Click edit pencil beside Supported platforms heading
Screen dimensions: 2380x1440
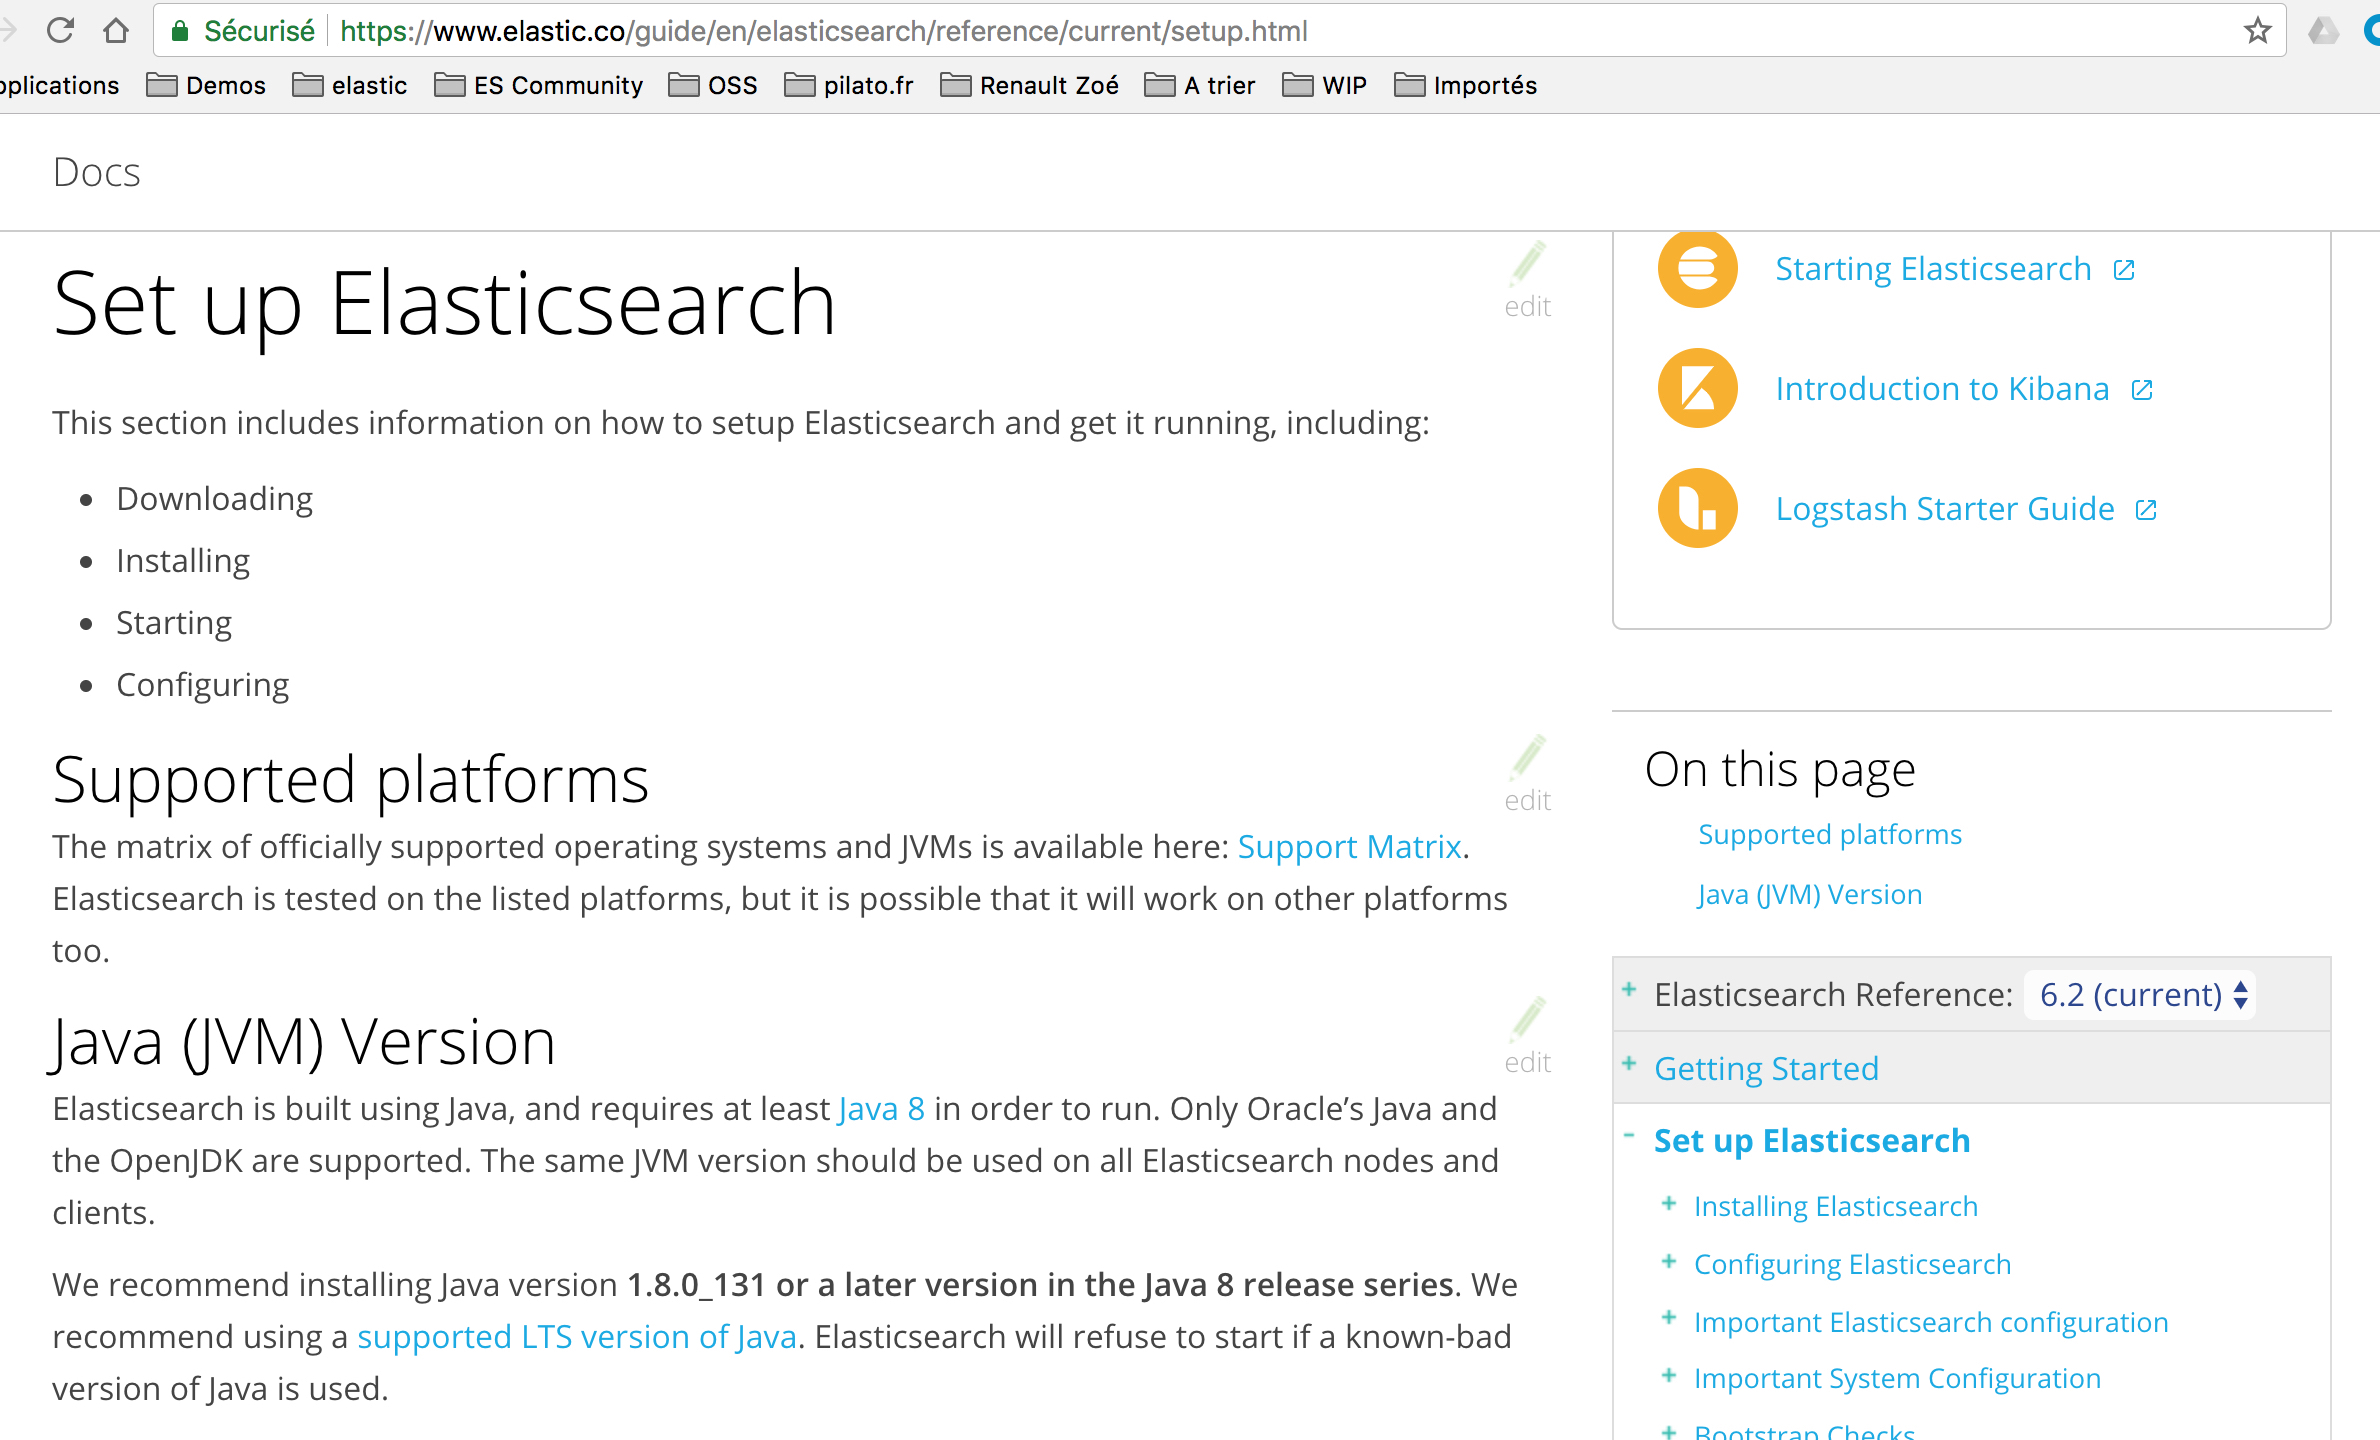1527,760
